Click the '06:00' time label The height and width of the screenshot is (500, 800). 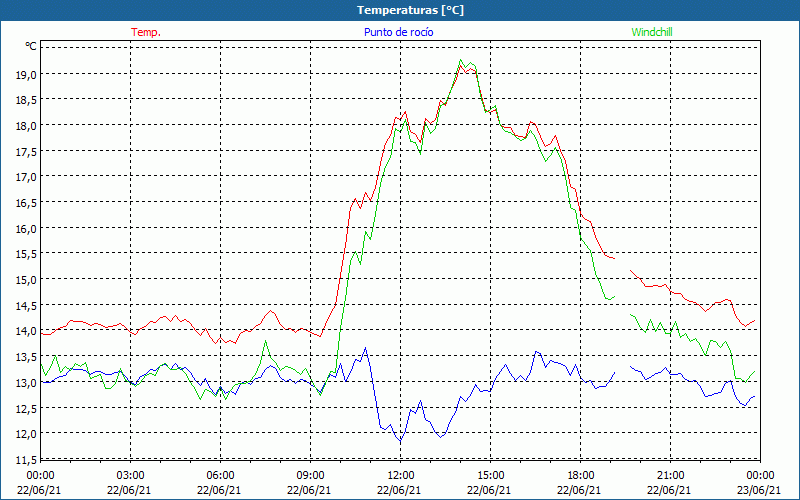[220, 476]
